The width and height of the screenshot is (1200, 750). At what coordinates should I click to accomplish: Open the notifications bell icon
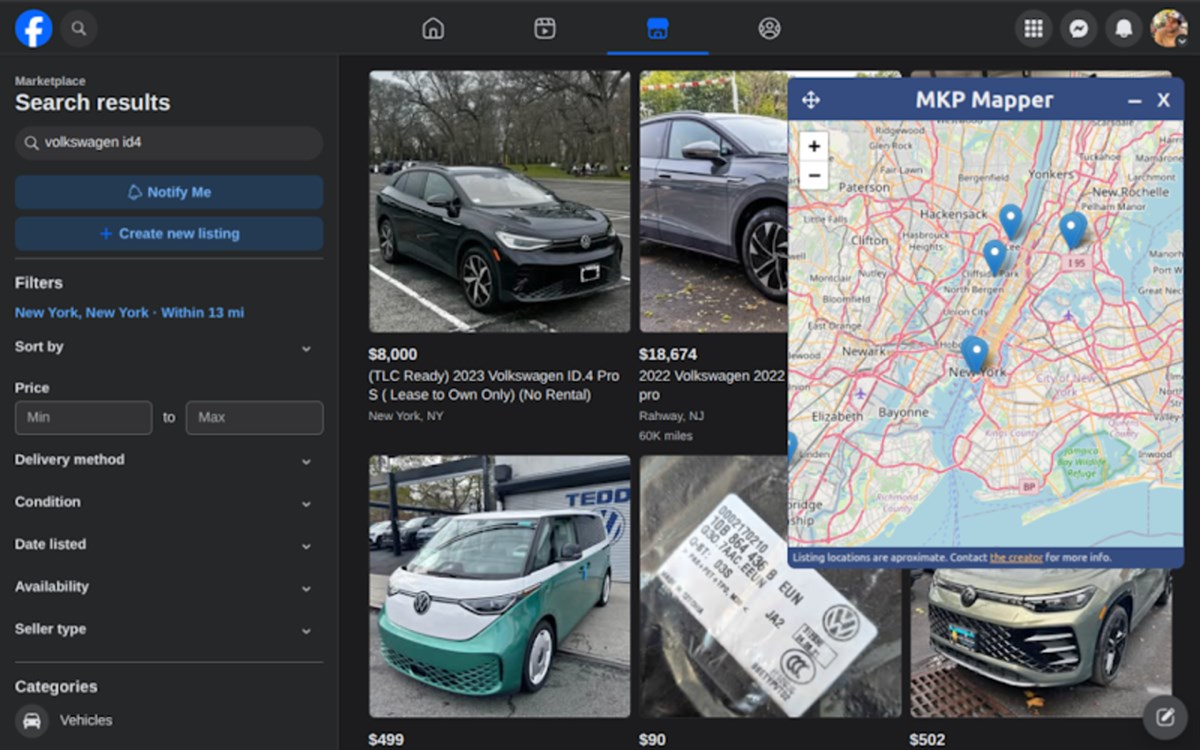(1124, 28)
